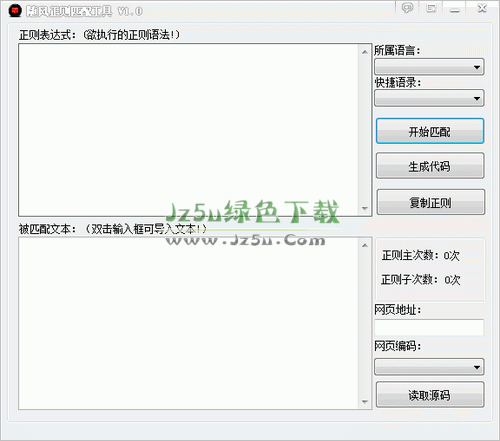Click the 生成代码 button
The height and width of the screenshot is (441, 500).
(x=430, y=166)
